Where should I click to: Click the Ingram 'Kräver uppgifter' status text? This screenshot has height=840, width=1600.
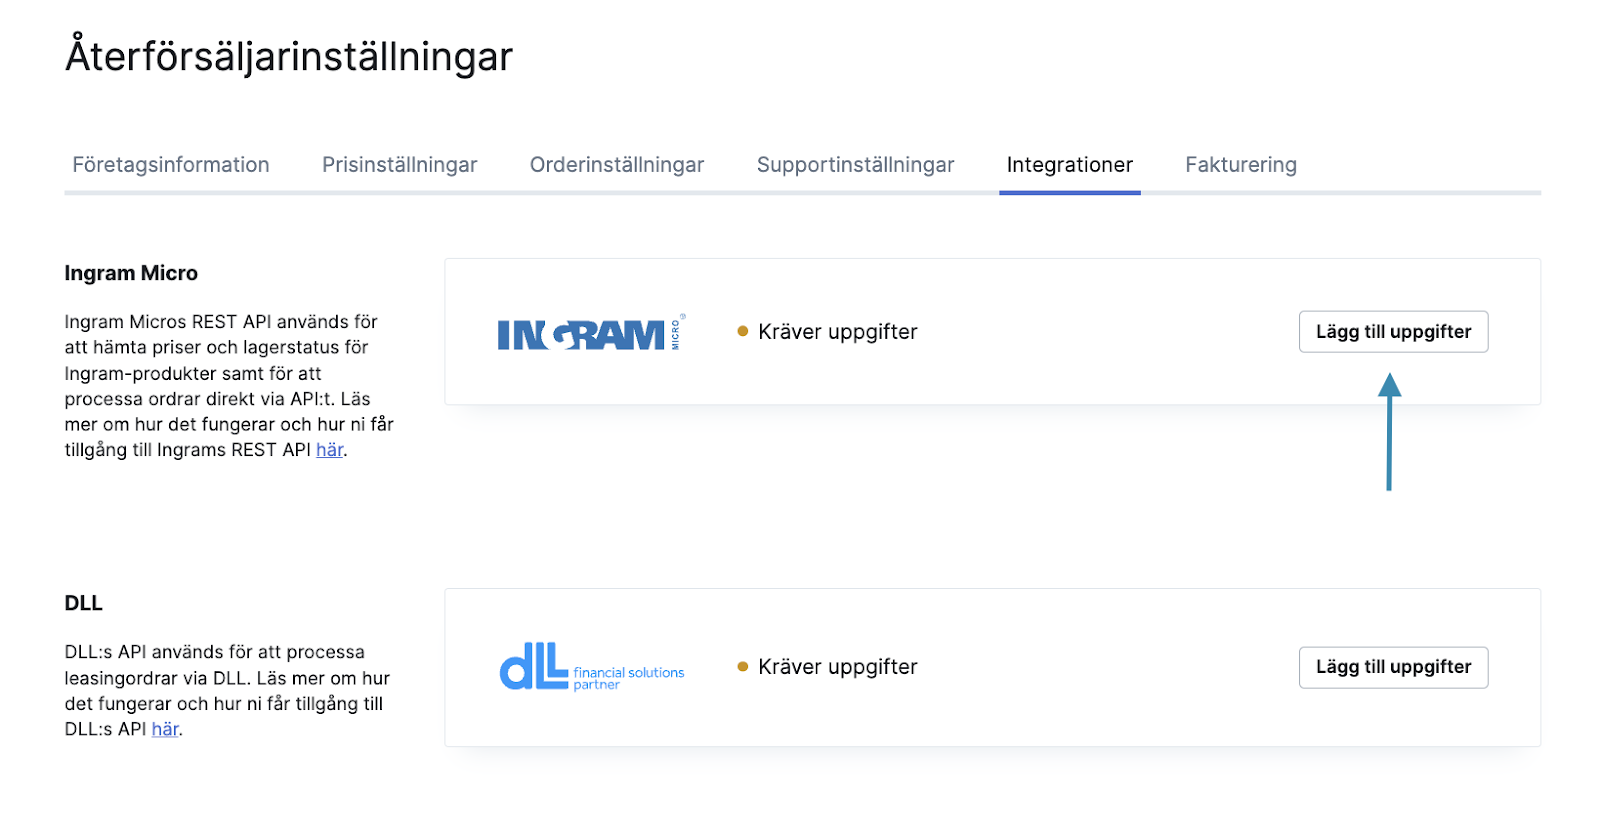point(838,332)
